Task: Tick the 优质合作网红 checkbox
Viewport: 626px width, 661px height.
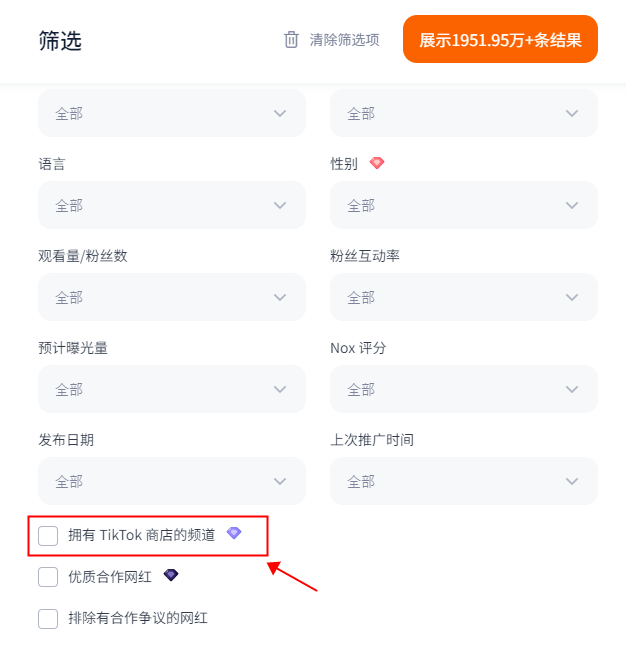Action: [48, 577]
